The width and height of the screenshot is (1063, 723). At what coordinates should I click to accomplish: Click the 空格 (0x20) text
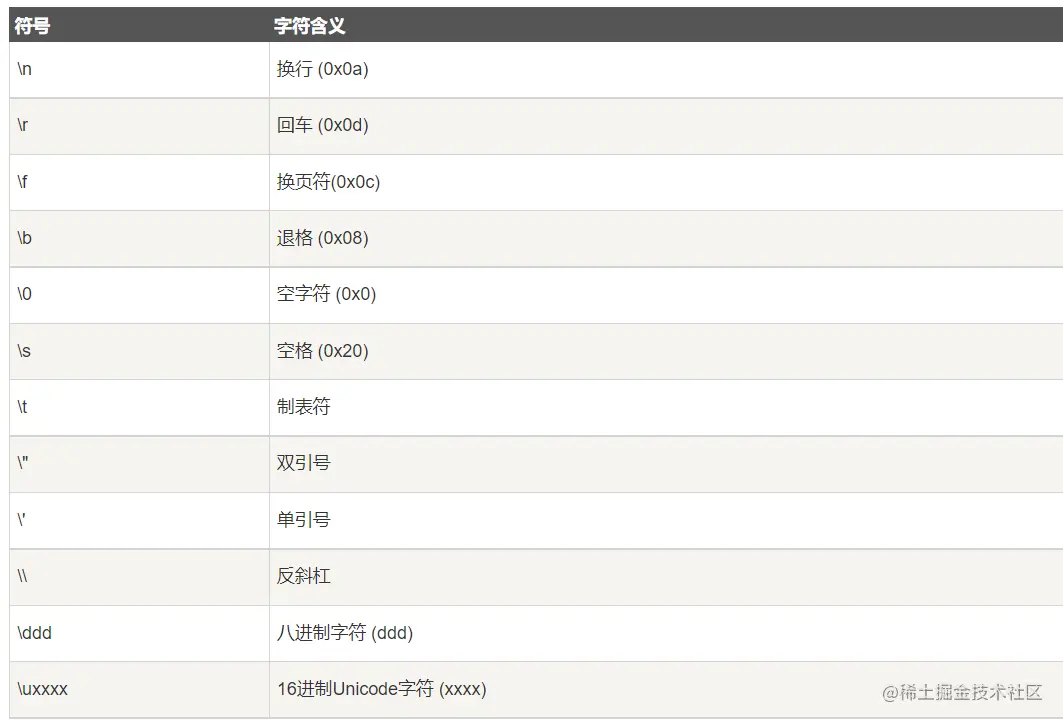click(323, 351)
